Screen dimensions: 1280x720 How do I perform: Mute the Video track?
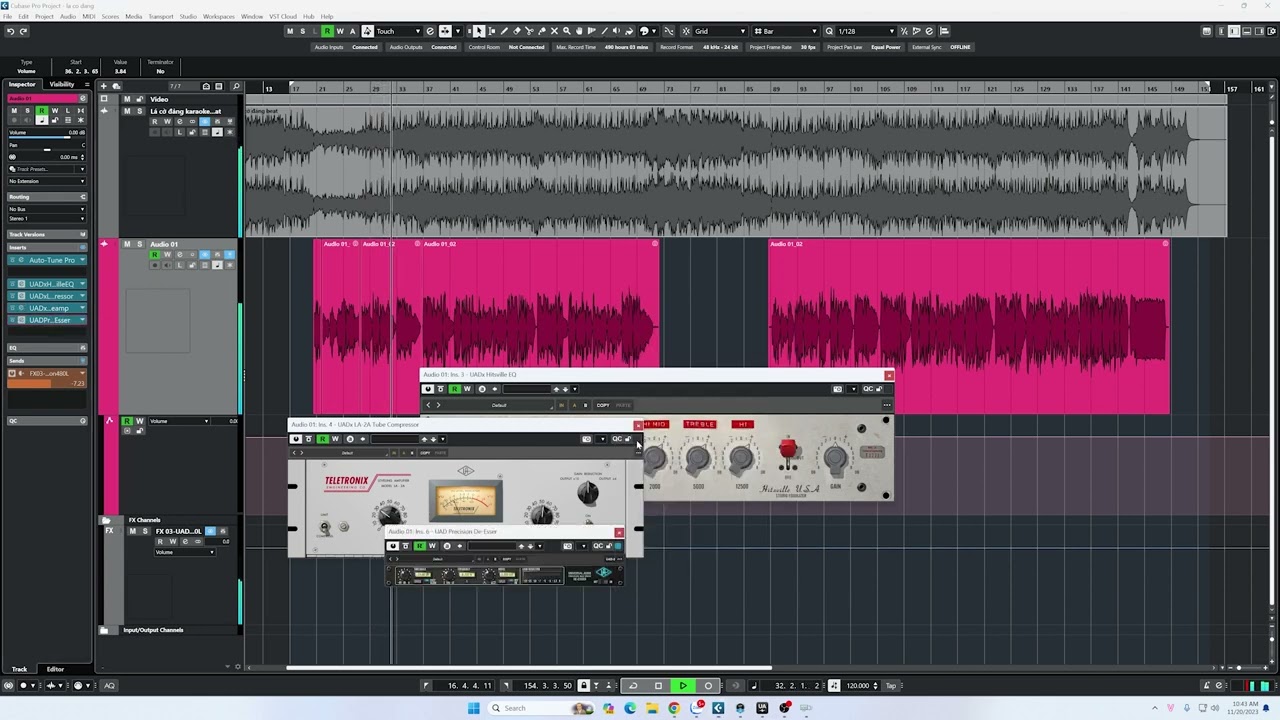[x=127, y=99]
